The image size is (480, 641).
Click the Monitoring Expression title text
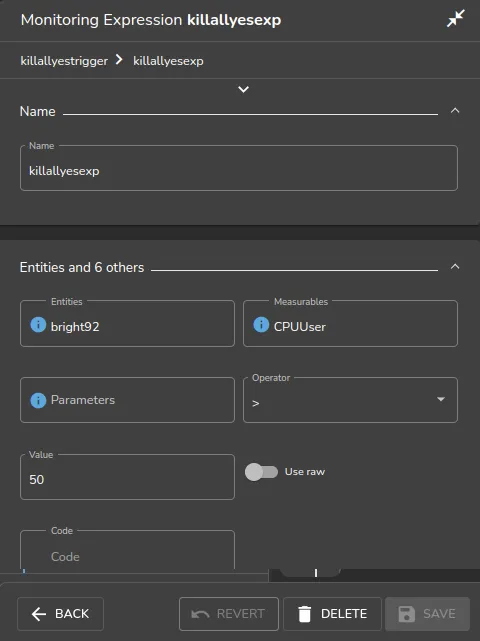pos(151,20)
